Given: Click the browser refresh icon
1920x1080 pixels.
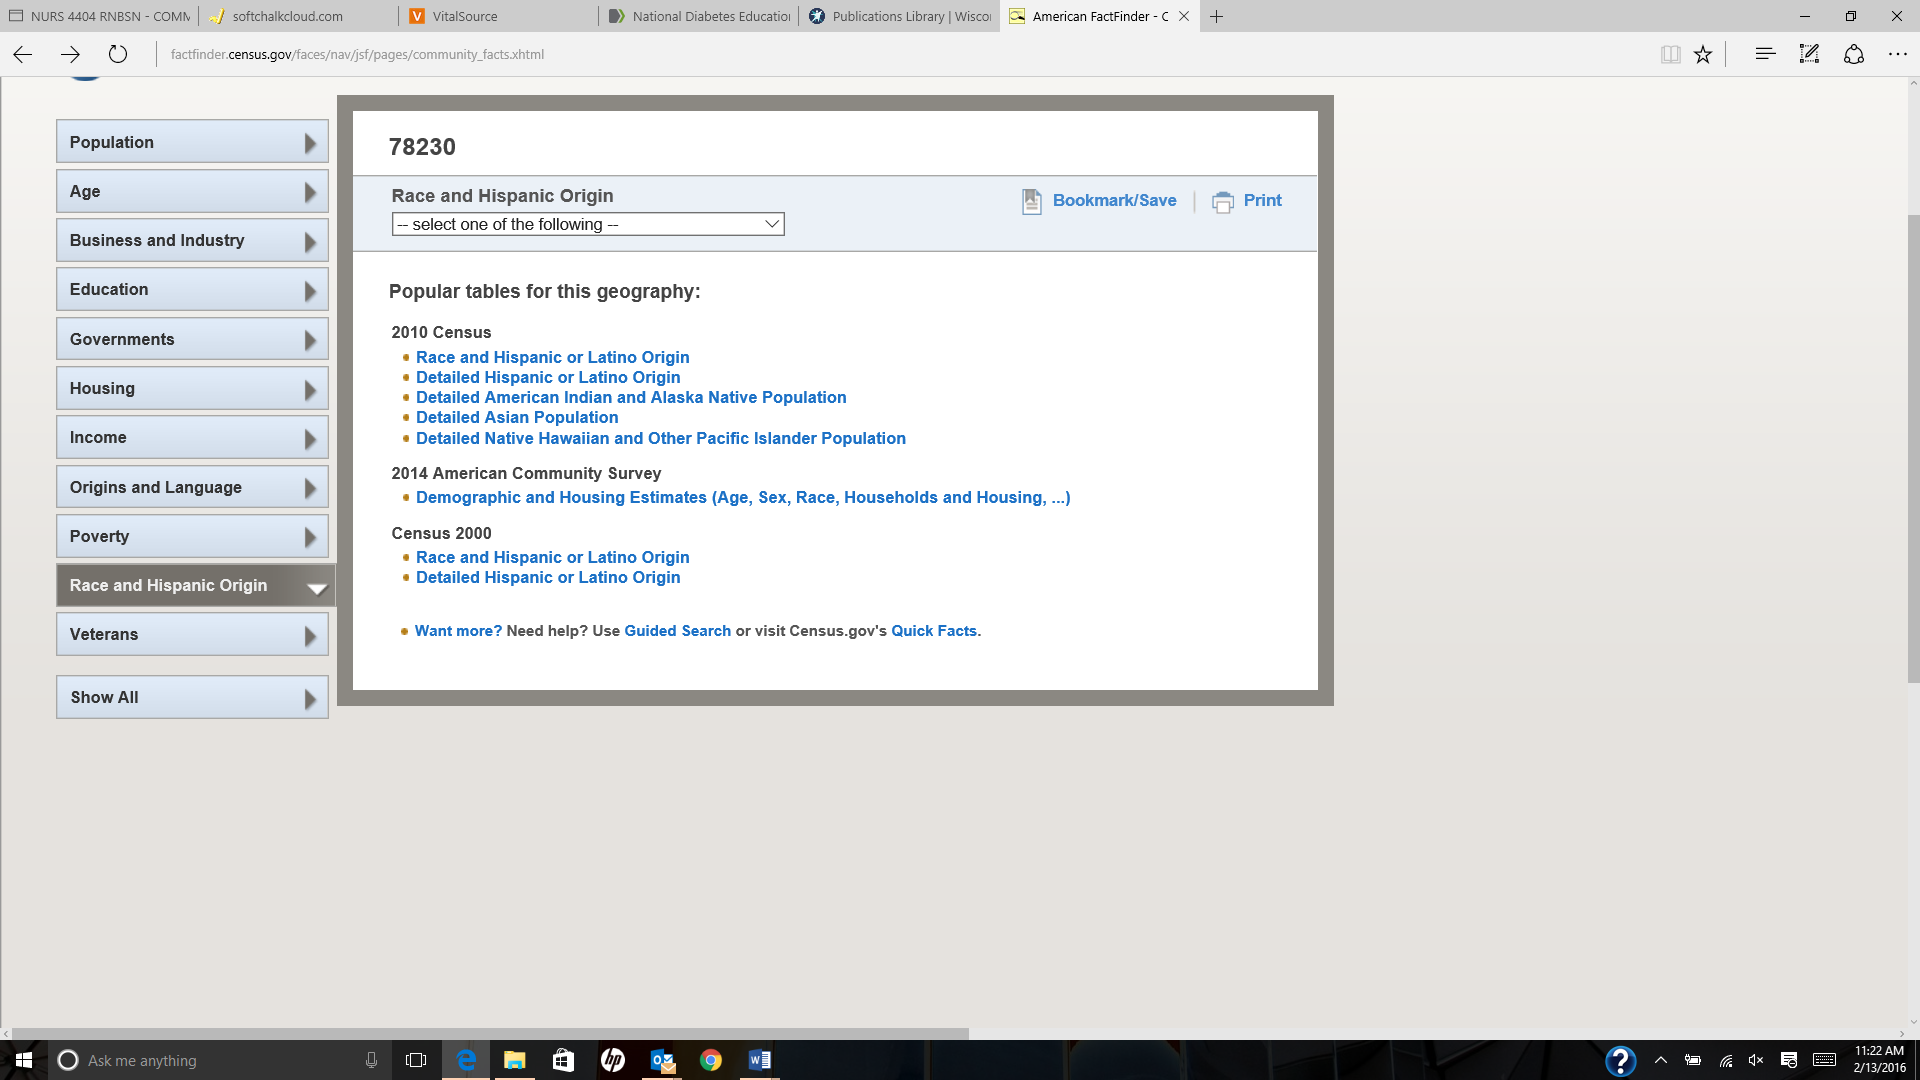Looking at the screenshot, I should click(x=118, y=54).
